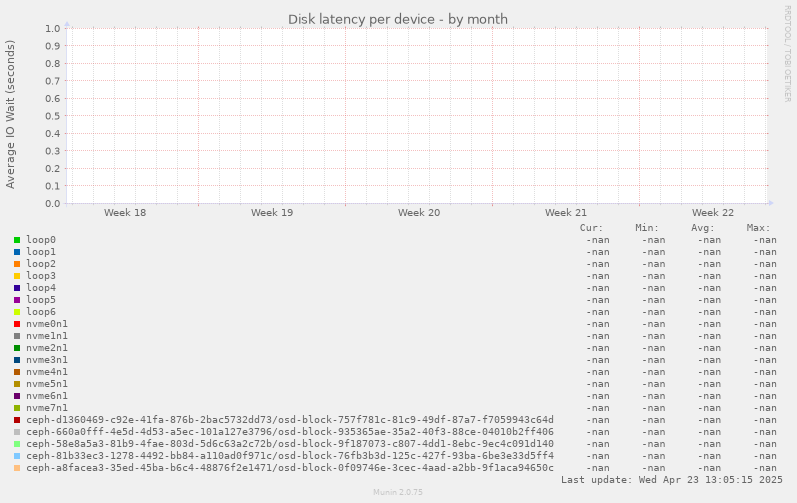The height and width of the screenshot is (503, 797).
Task: Click the loop0 green color swatch
Action: coord(17,240)
